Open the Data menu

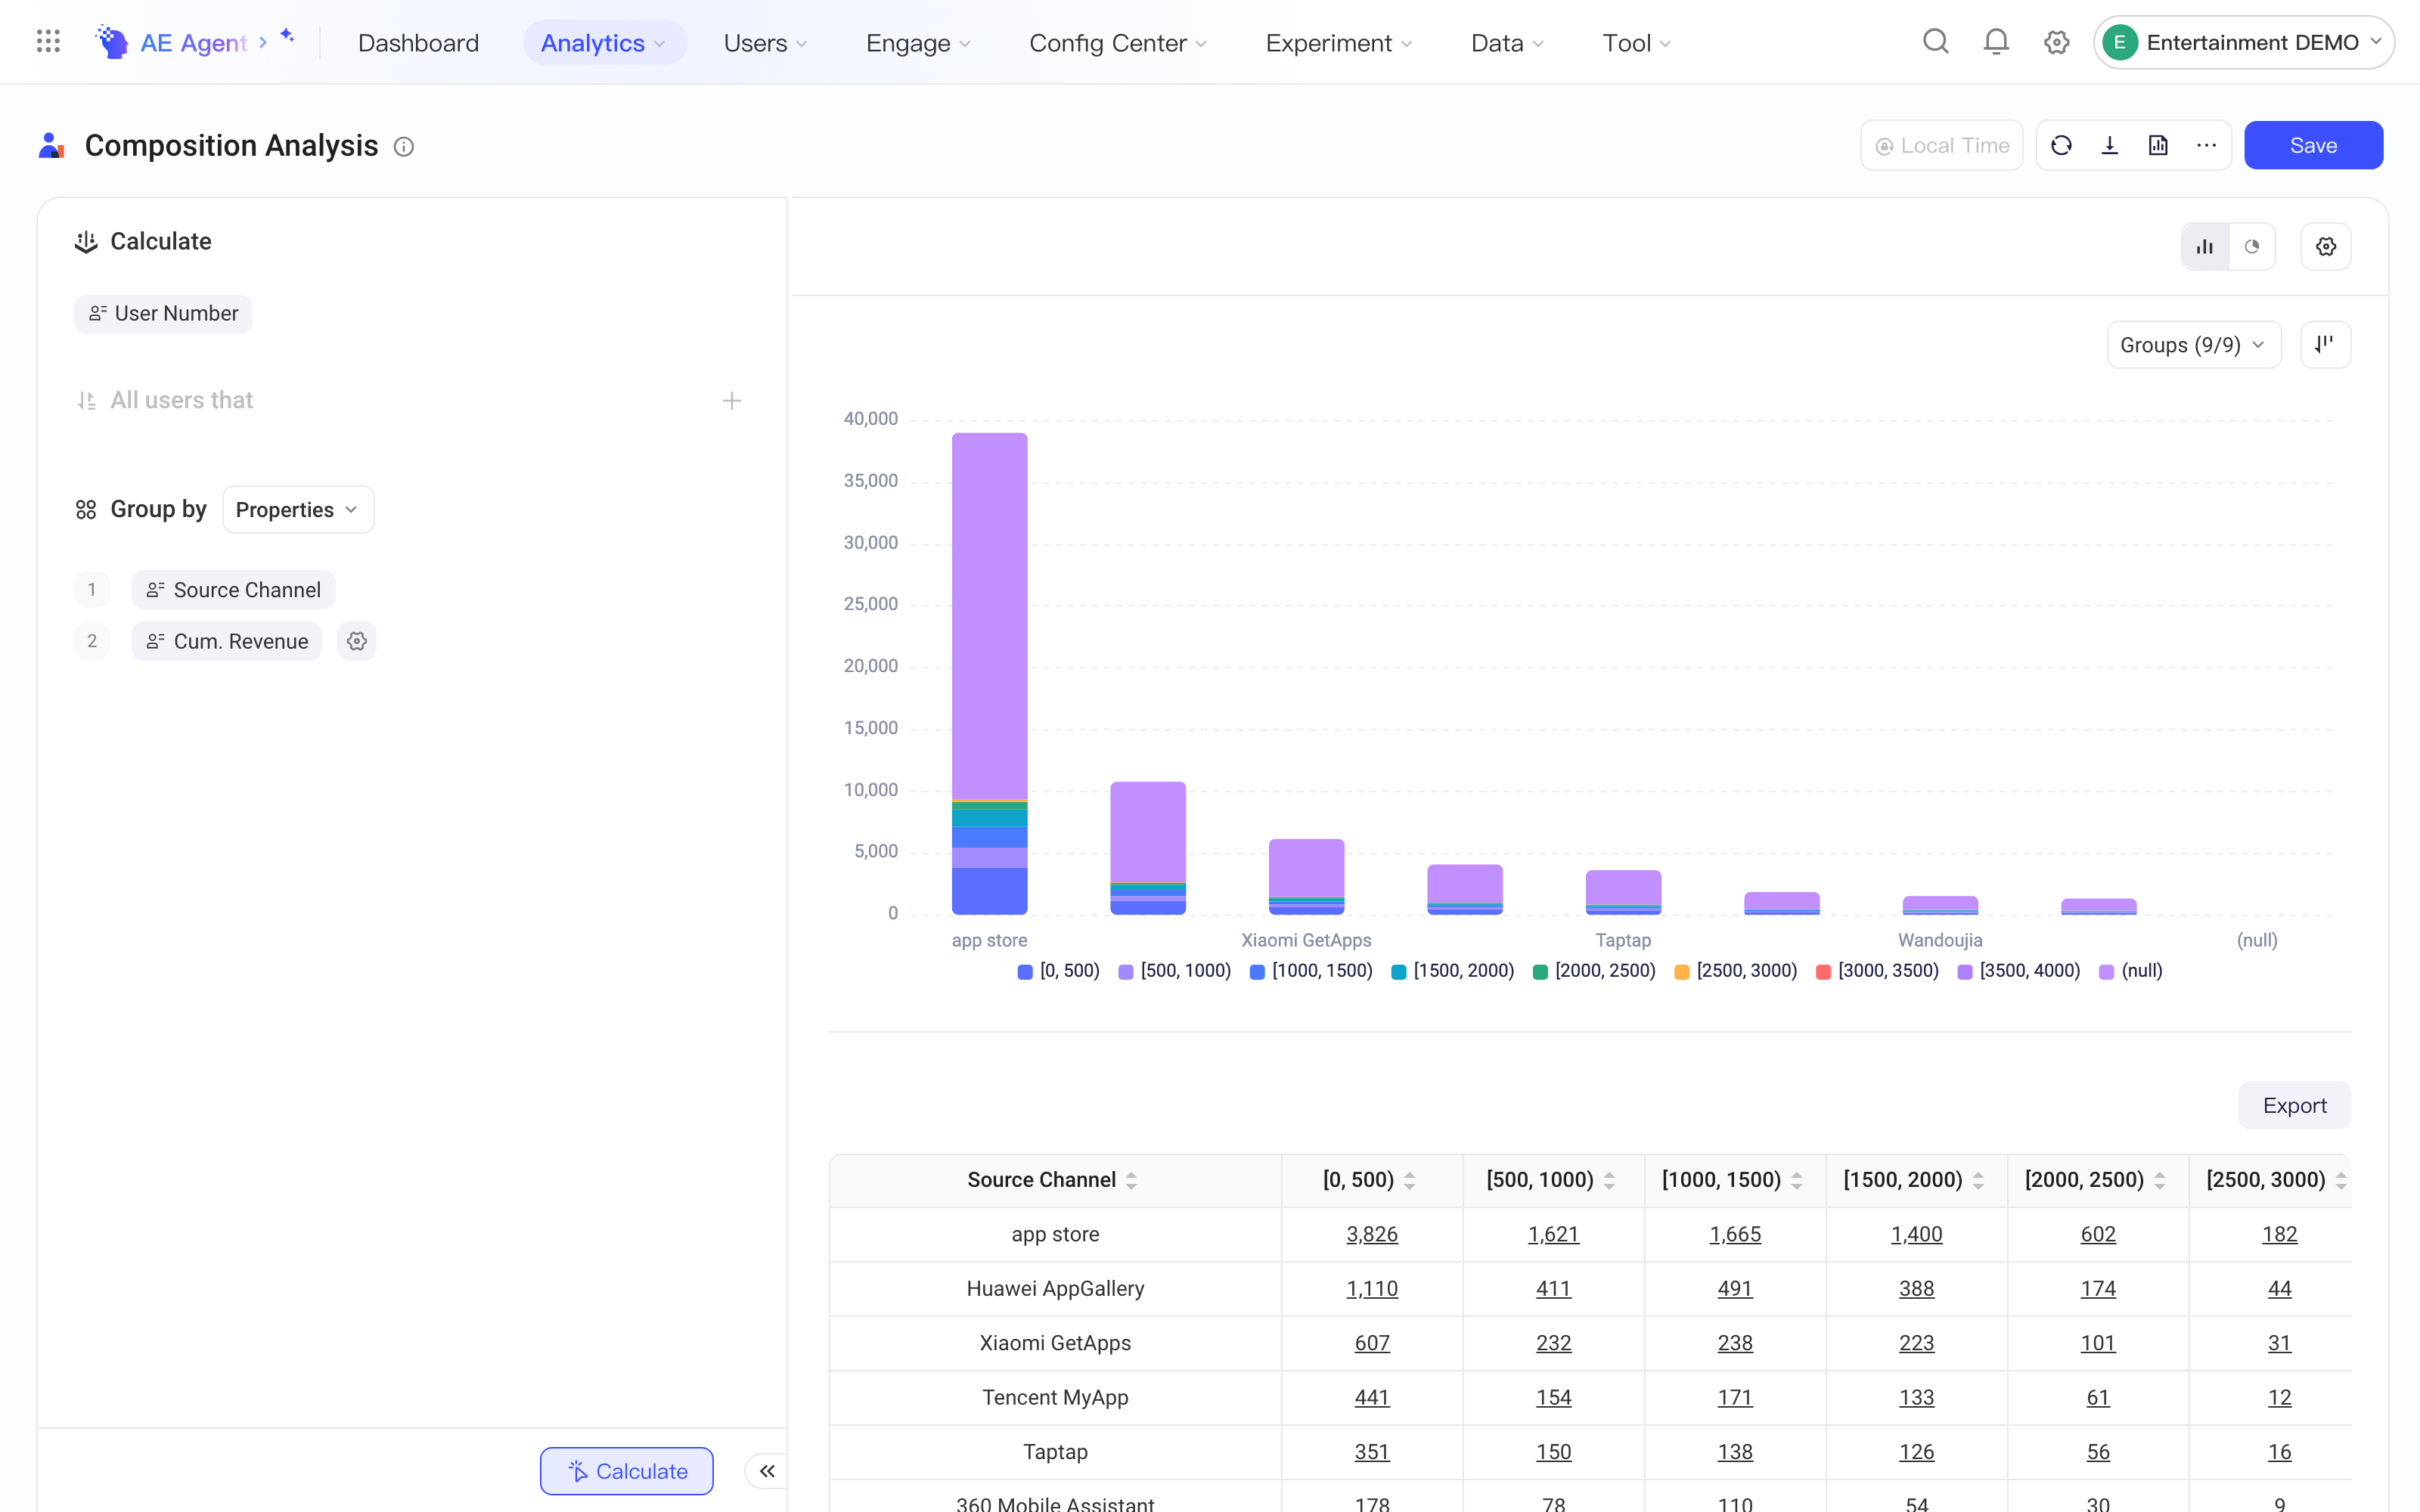(x=1508, y=43)
